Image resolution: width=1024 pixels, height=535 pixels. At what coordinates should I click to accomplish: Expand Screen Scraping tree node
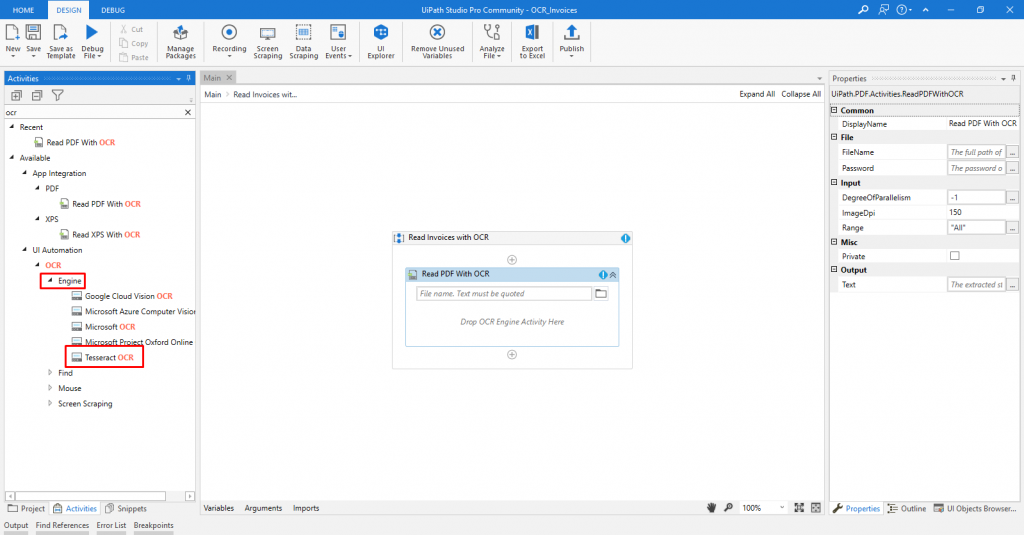pyautogui.click(x=50, y=403)
